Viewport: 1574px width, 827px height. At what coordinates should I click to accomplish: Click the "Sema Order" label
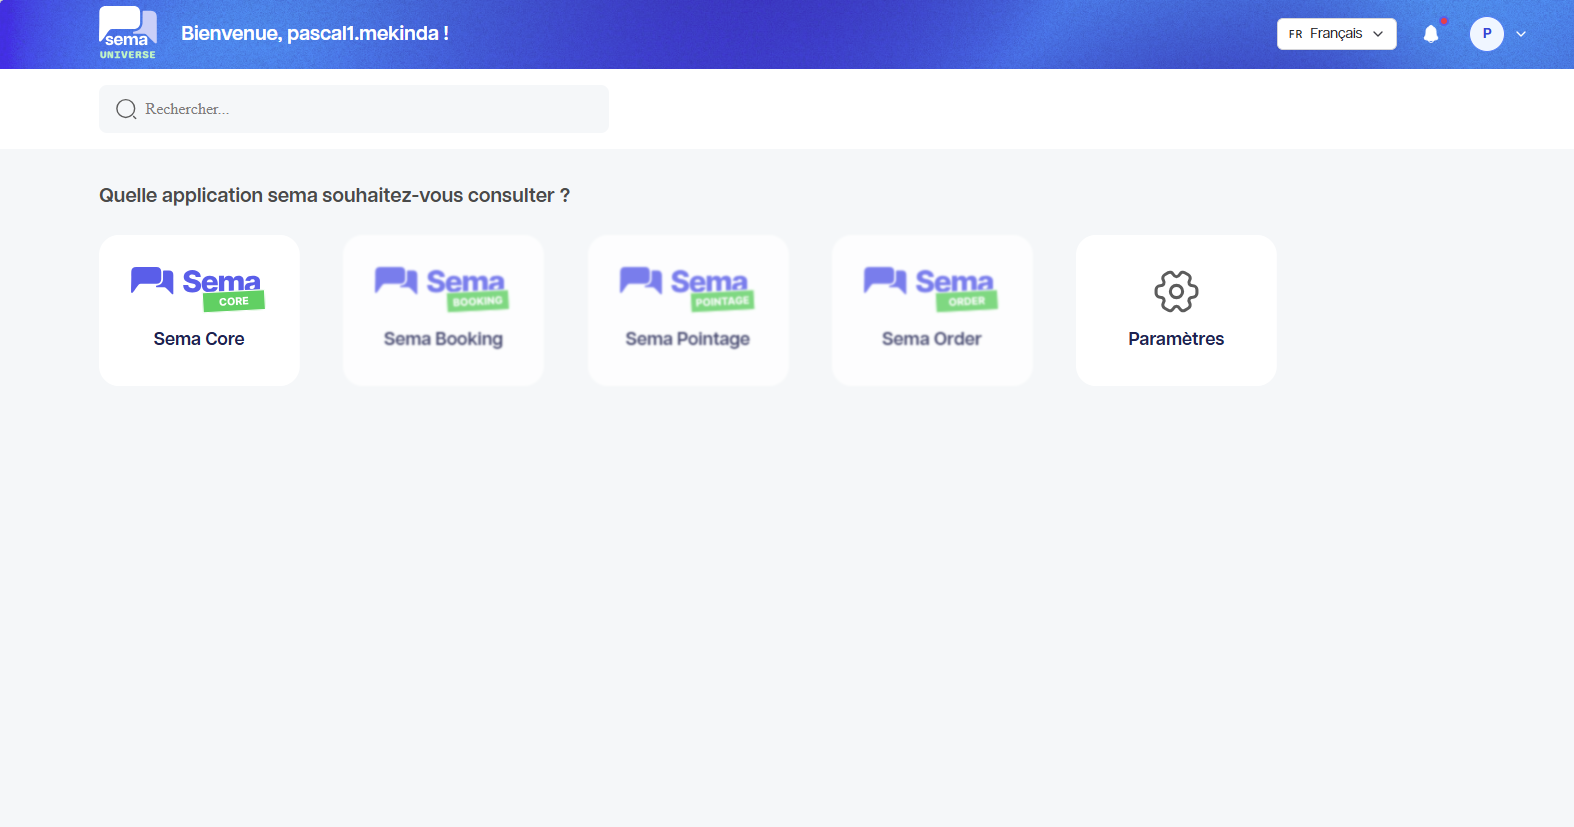(931, 339)
